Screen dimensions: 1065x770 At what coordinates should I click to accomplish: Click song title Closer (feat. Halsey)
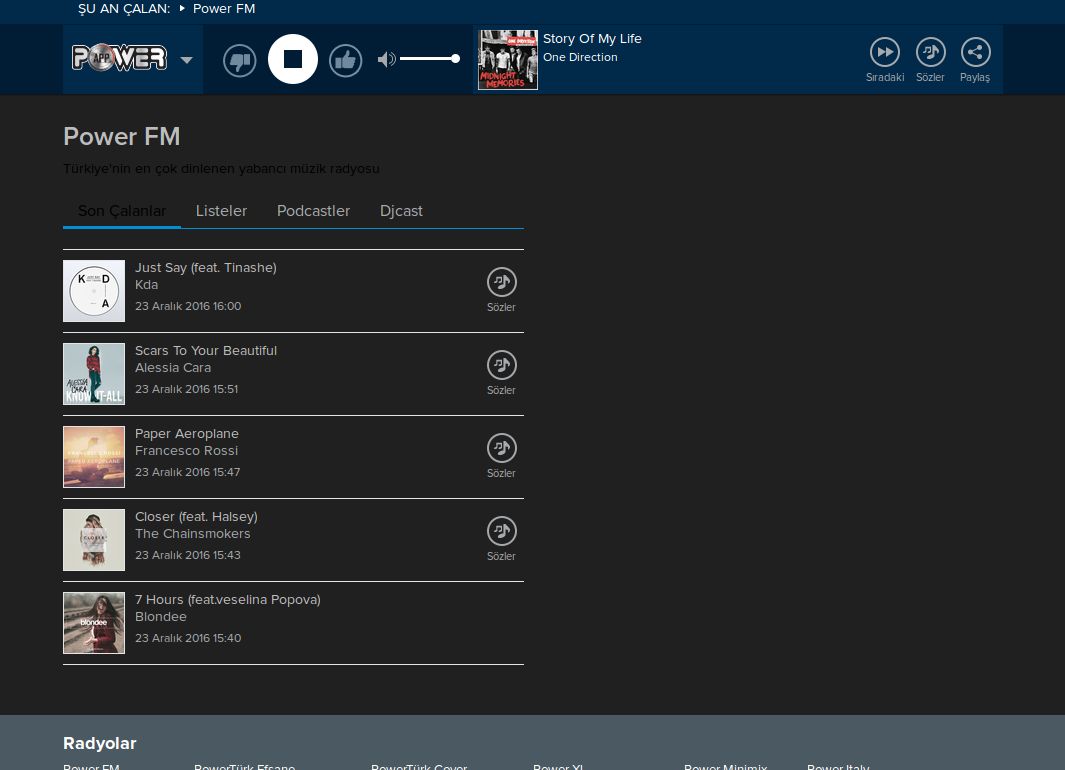pyautogui.click(x=196, y=517)
